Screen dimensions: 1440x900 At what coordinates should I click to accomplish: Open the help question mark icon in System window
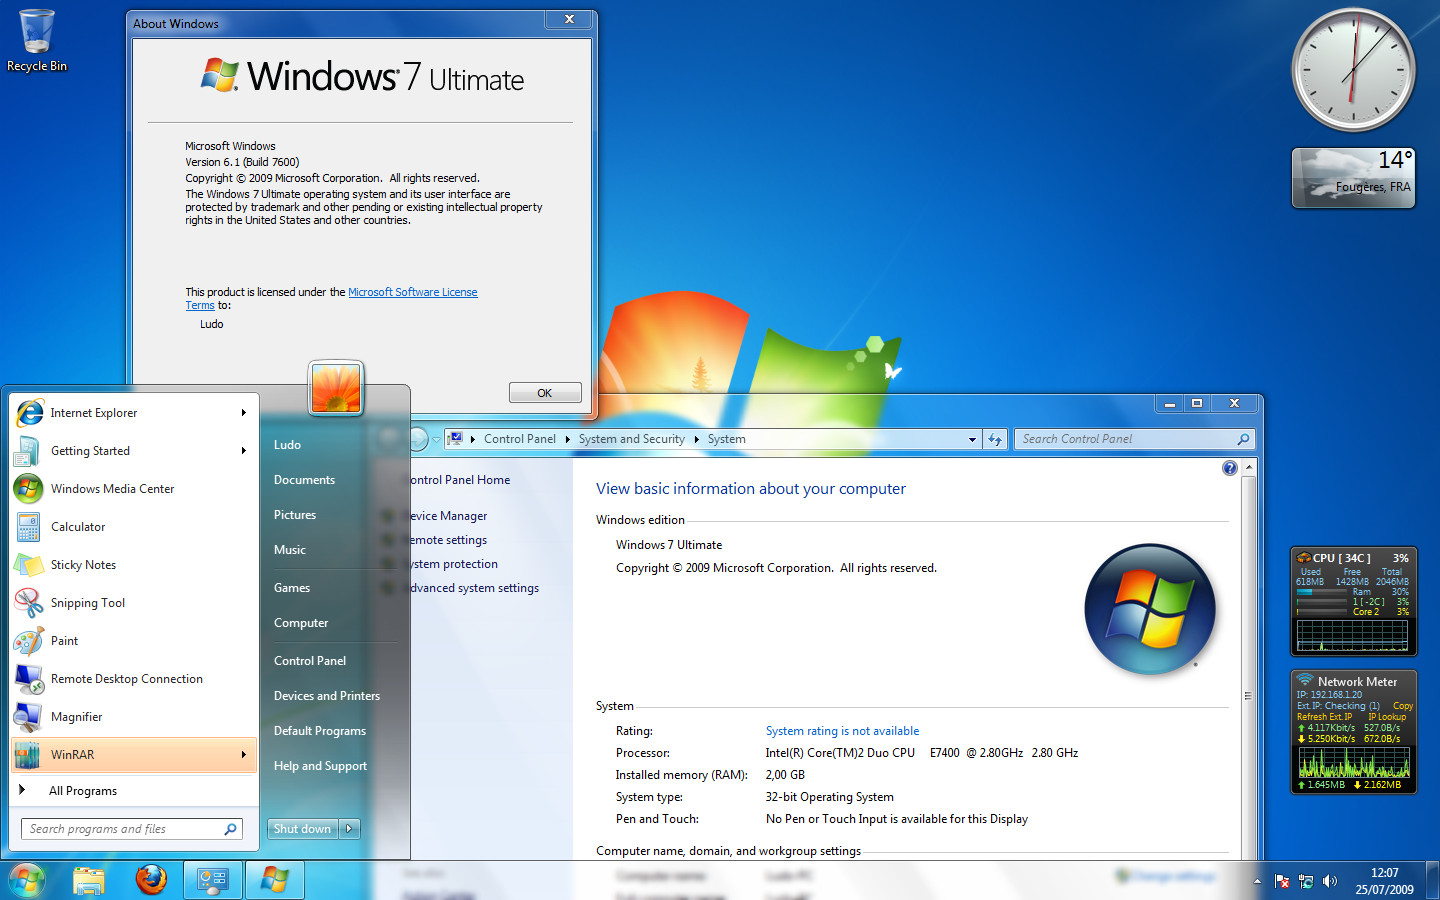(x=1229, y=468)
